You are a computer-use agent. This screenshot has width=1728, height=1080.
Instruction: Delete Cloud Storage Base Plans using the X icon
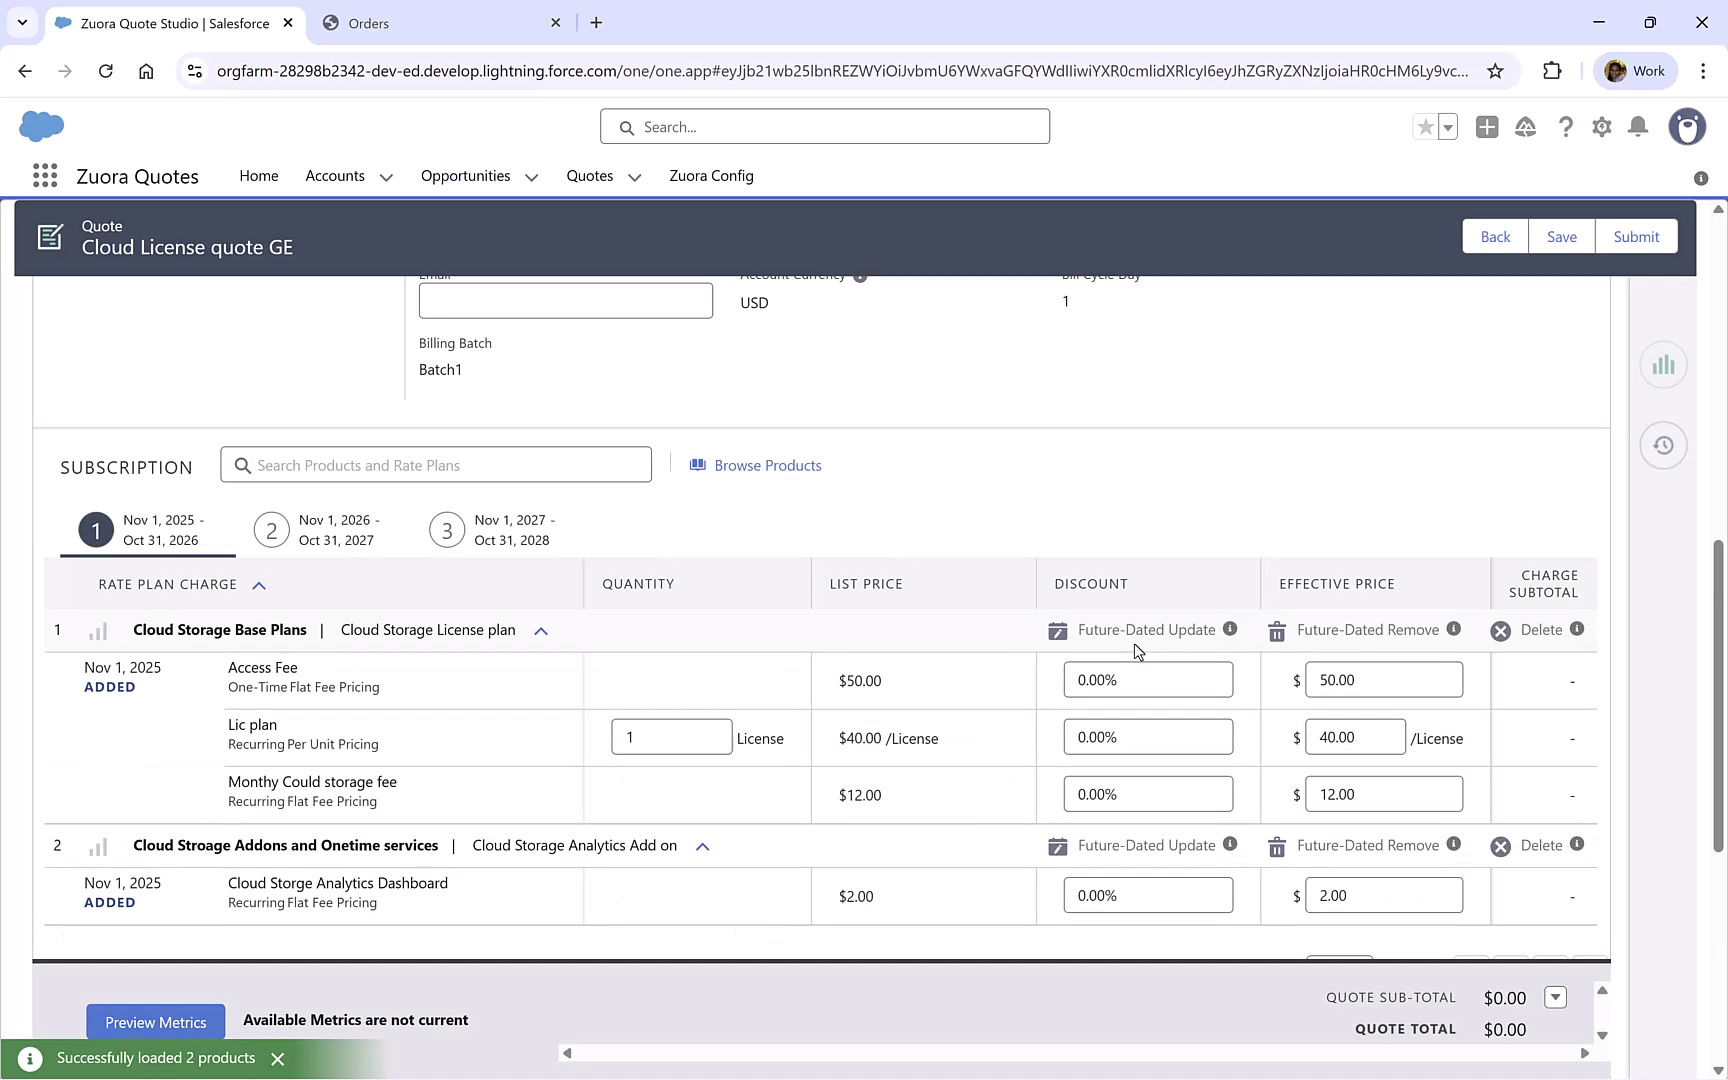click(x=1500, y=630)
